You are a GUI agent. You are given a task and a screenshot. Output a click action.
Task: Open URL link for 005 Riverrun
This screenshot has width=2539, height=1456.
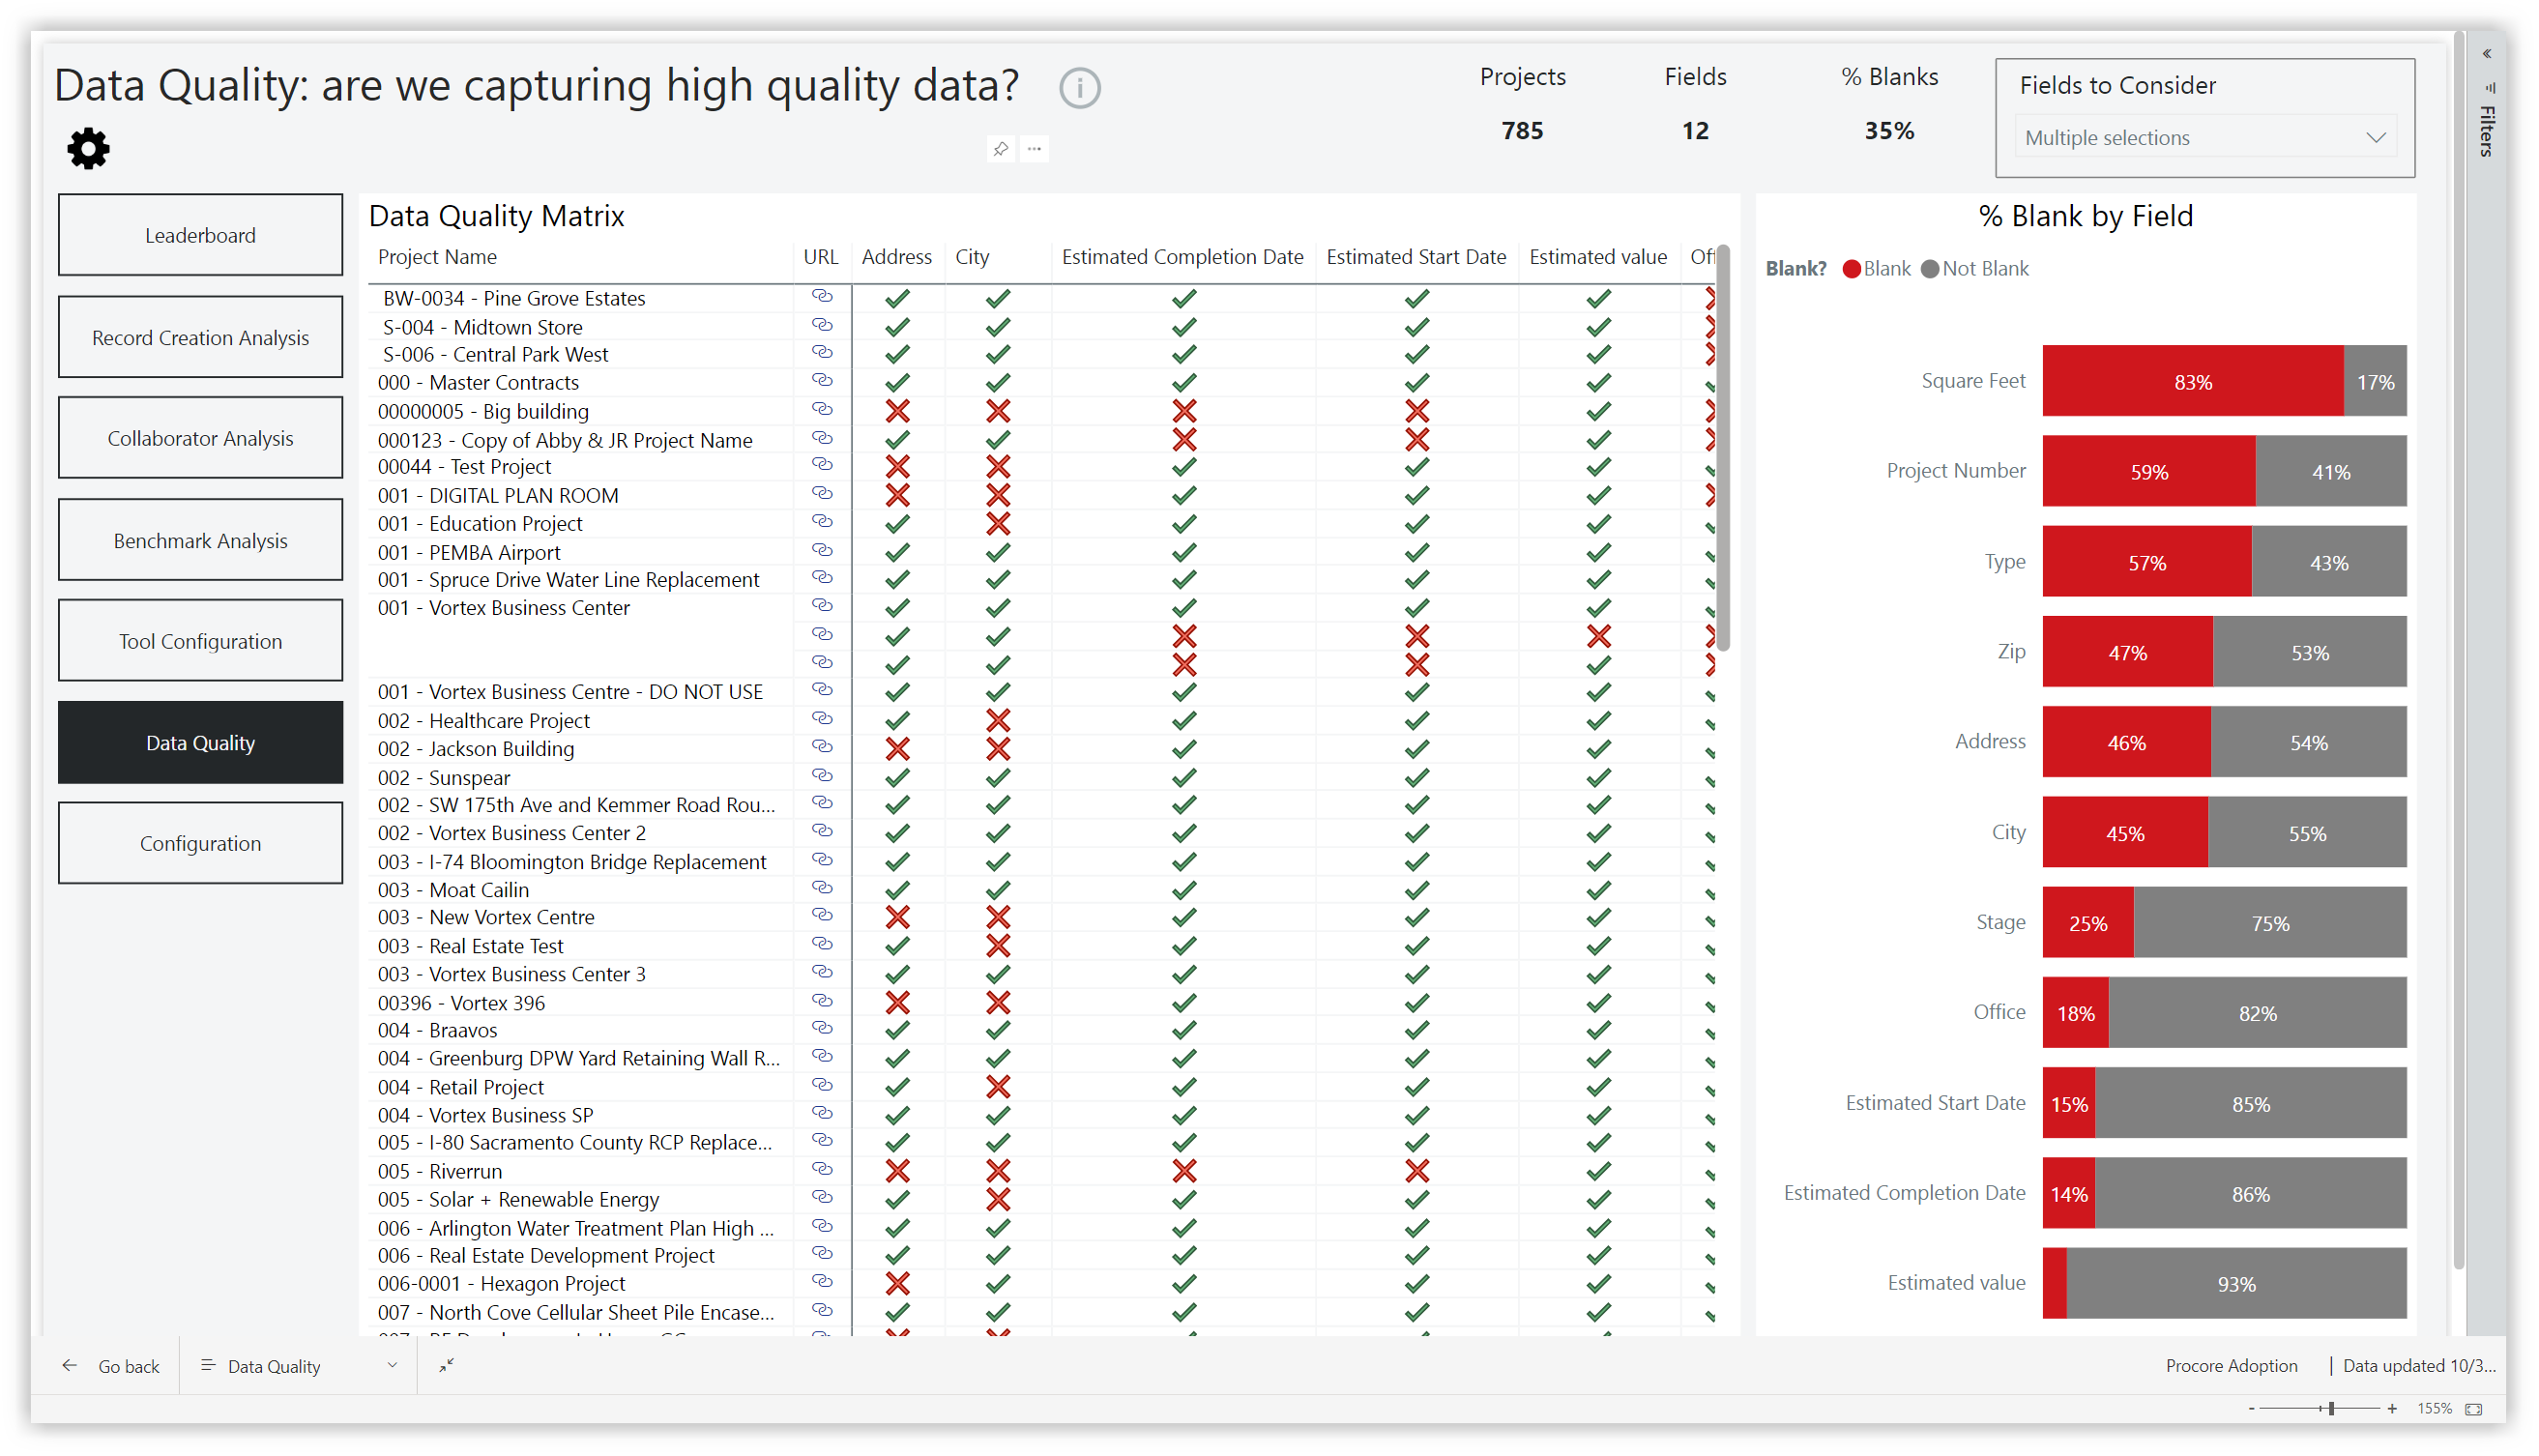click(x=822, y=1170)
